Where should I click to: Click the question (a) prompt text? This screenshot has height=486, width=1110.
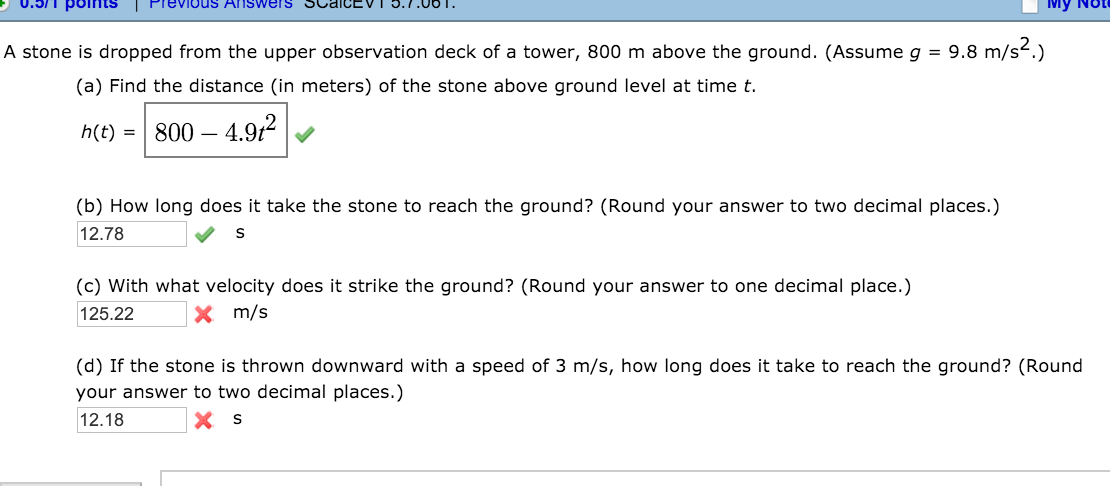pyautogui.click(x=416, y=86)
